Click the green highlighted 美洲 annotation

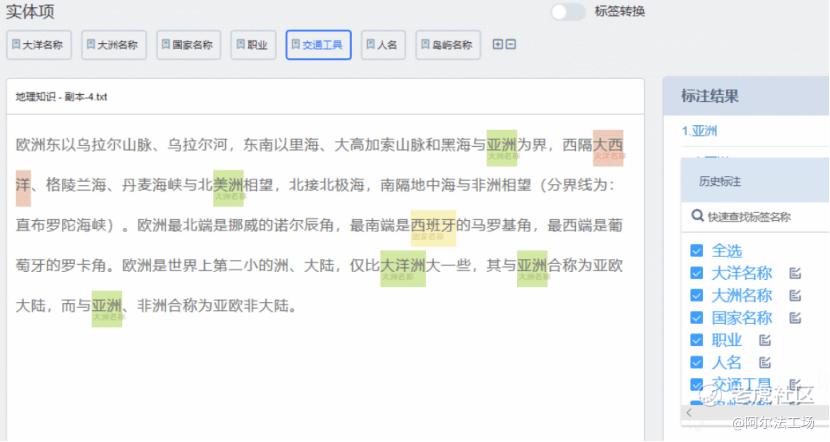tap(228, 188)
